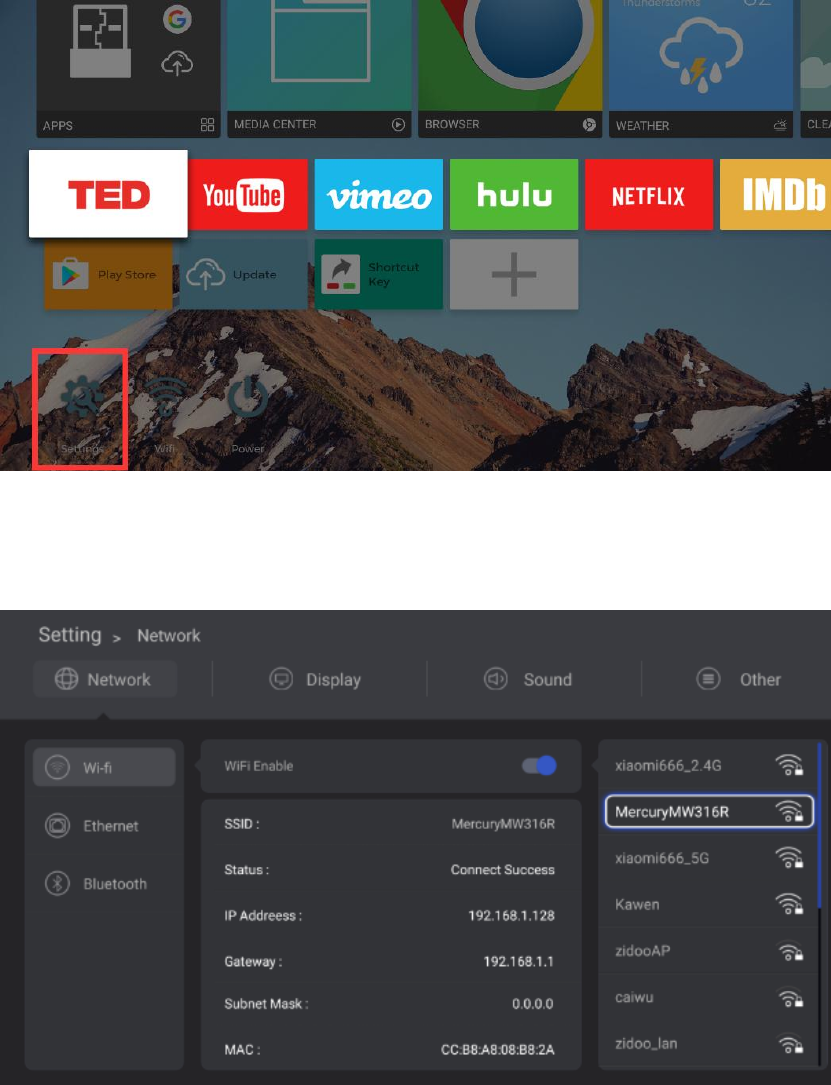Open the APPS tile
The width and height of the screenshot is (831, 1085).
(x=128, y=69)
